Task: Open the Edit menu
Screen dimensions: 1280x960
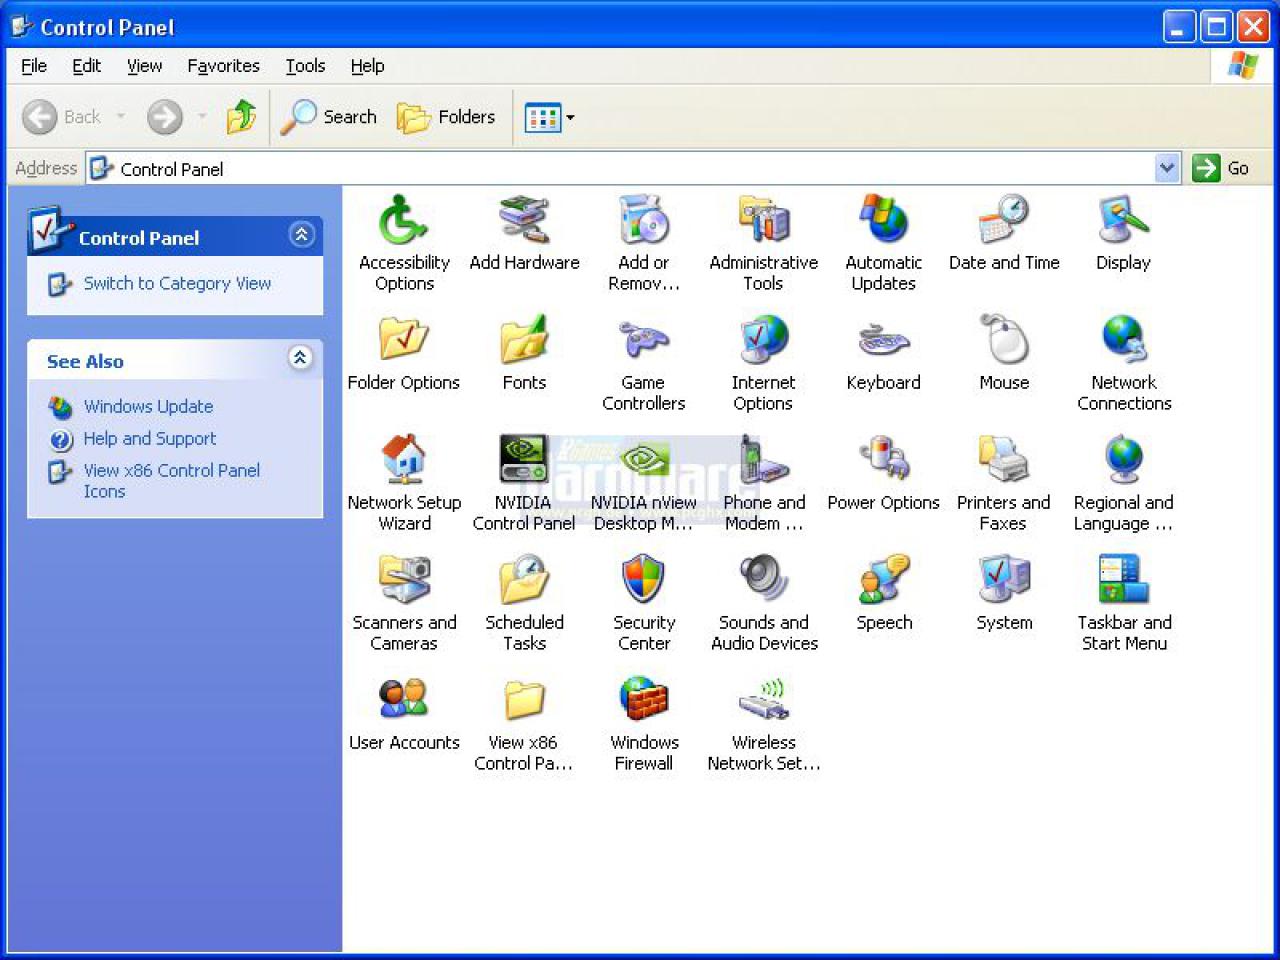Action: click(86, 66)
